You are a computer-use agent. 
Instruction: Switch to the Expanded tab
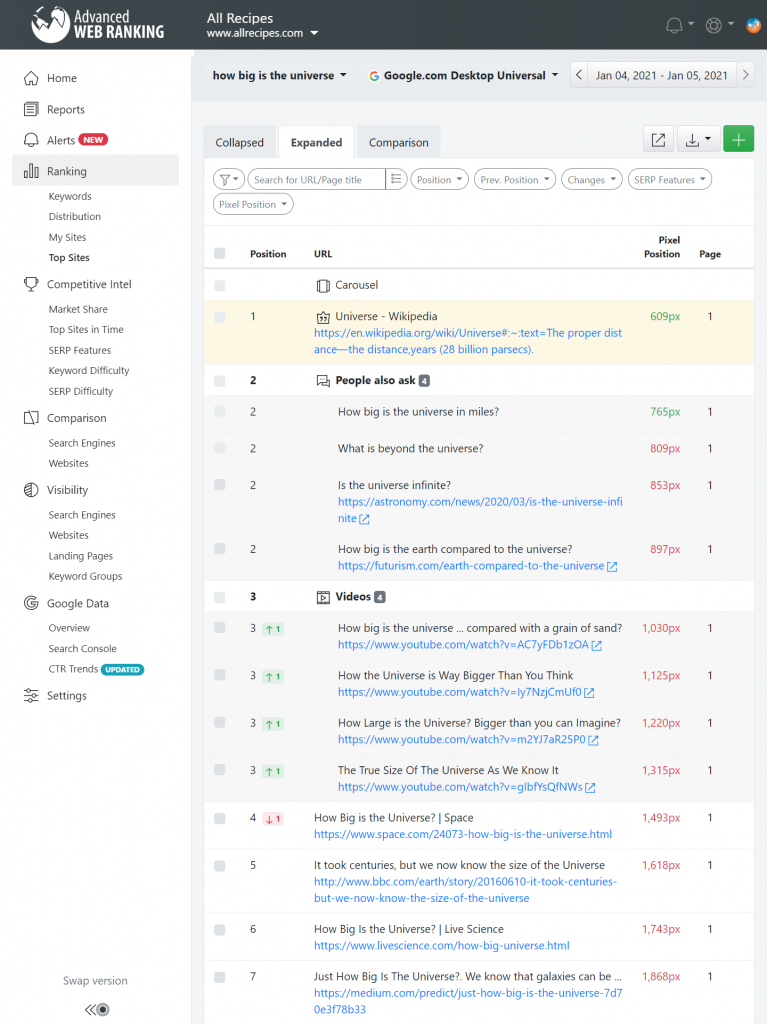[316, 142]
